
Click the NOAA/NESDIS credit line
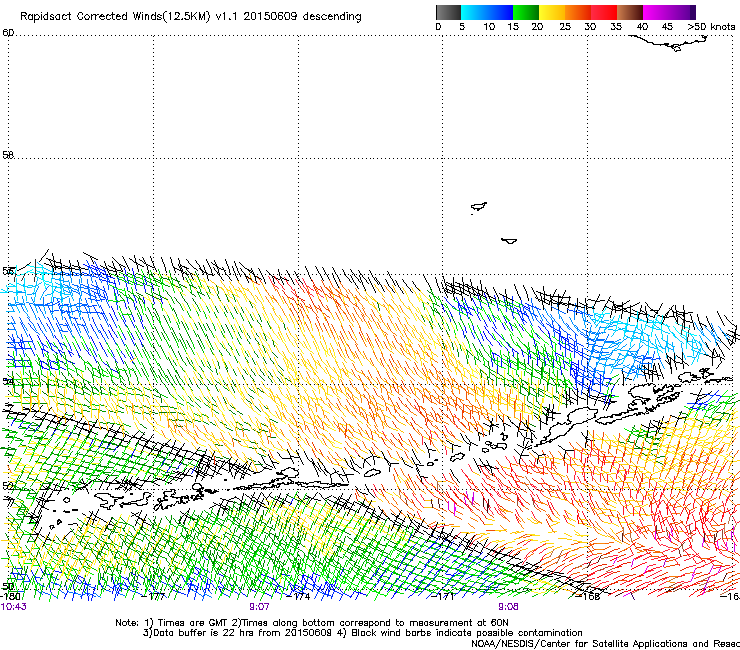click(605, 643)
